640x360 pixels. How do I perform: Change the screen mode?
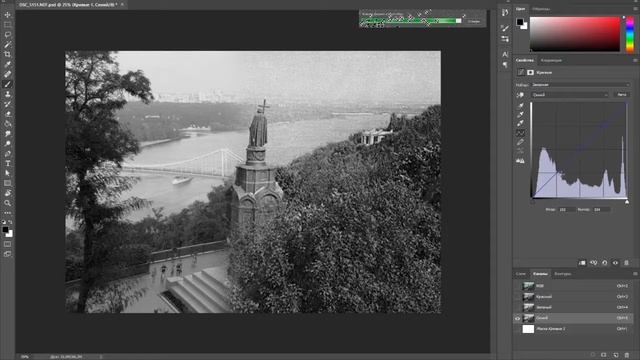[x=7, y=254]
